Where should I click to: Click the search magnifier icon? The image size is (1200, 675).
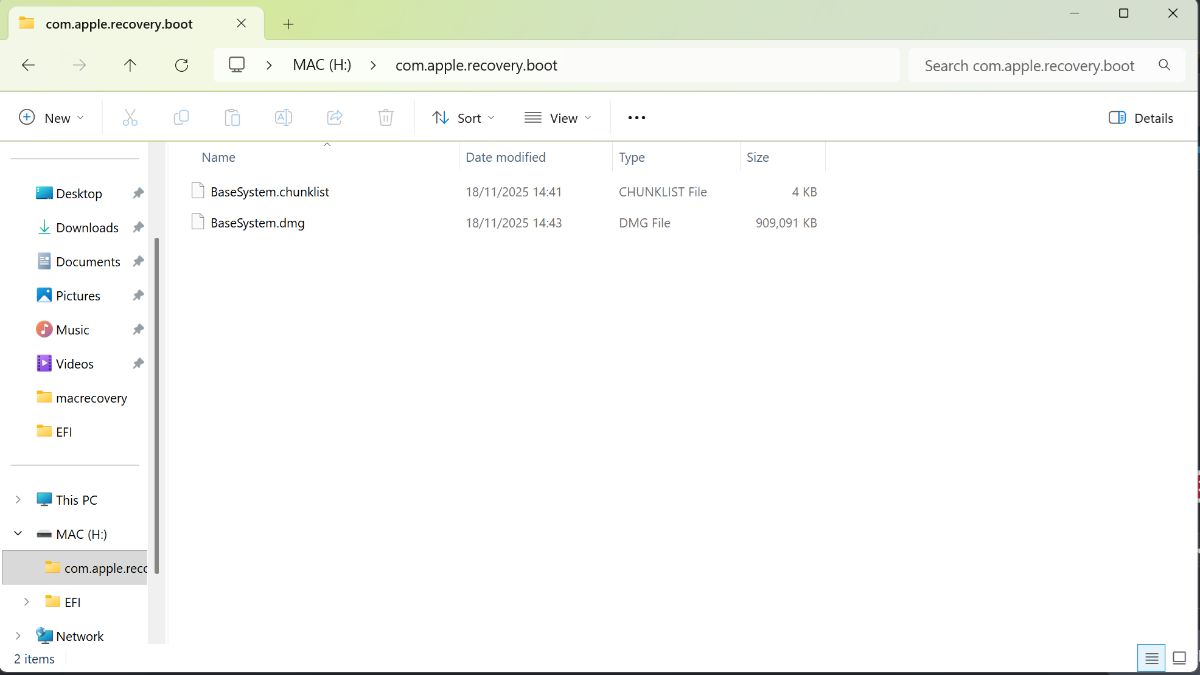pyautogui.click(x=1164, y=65)
